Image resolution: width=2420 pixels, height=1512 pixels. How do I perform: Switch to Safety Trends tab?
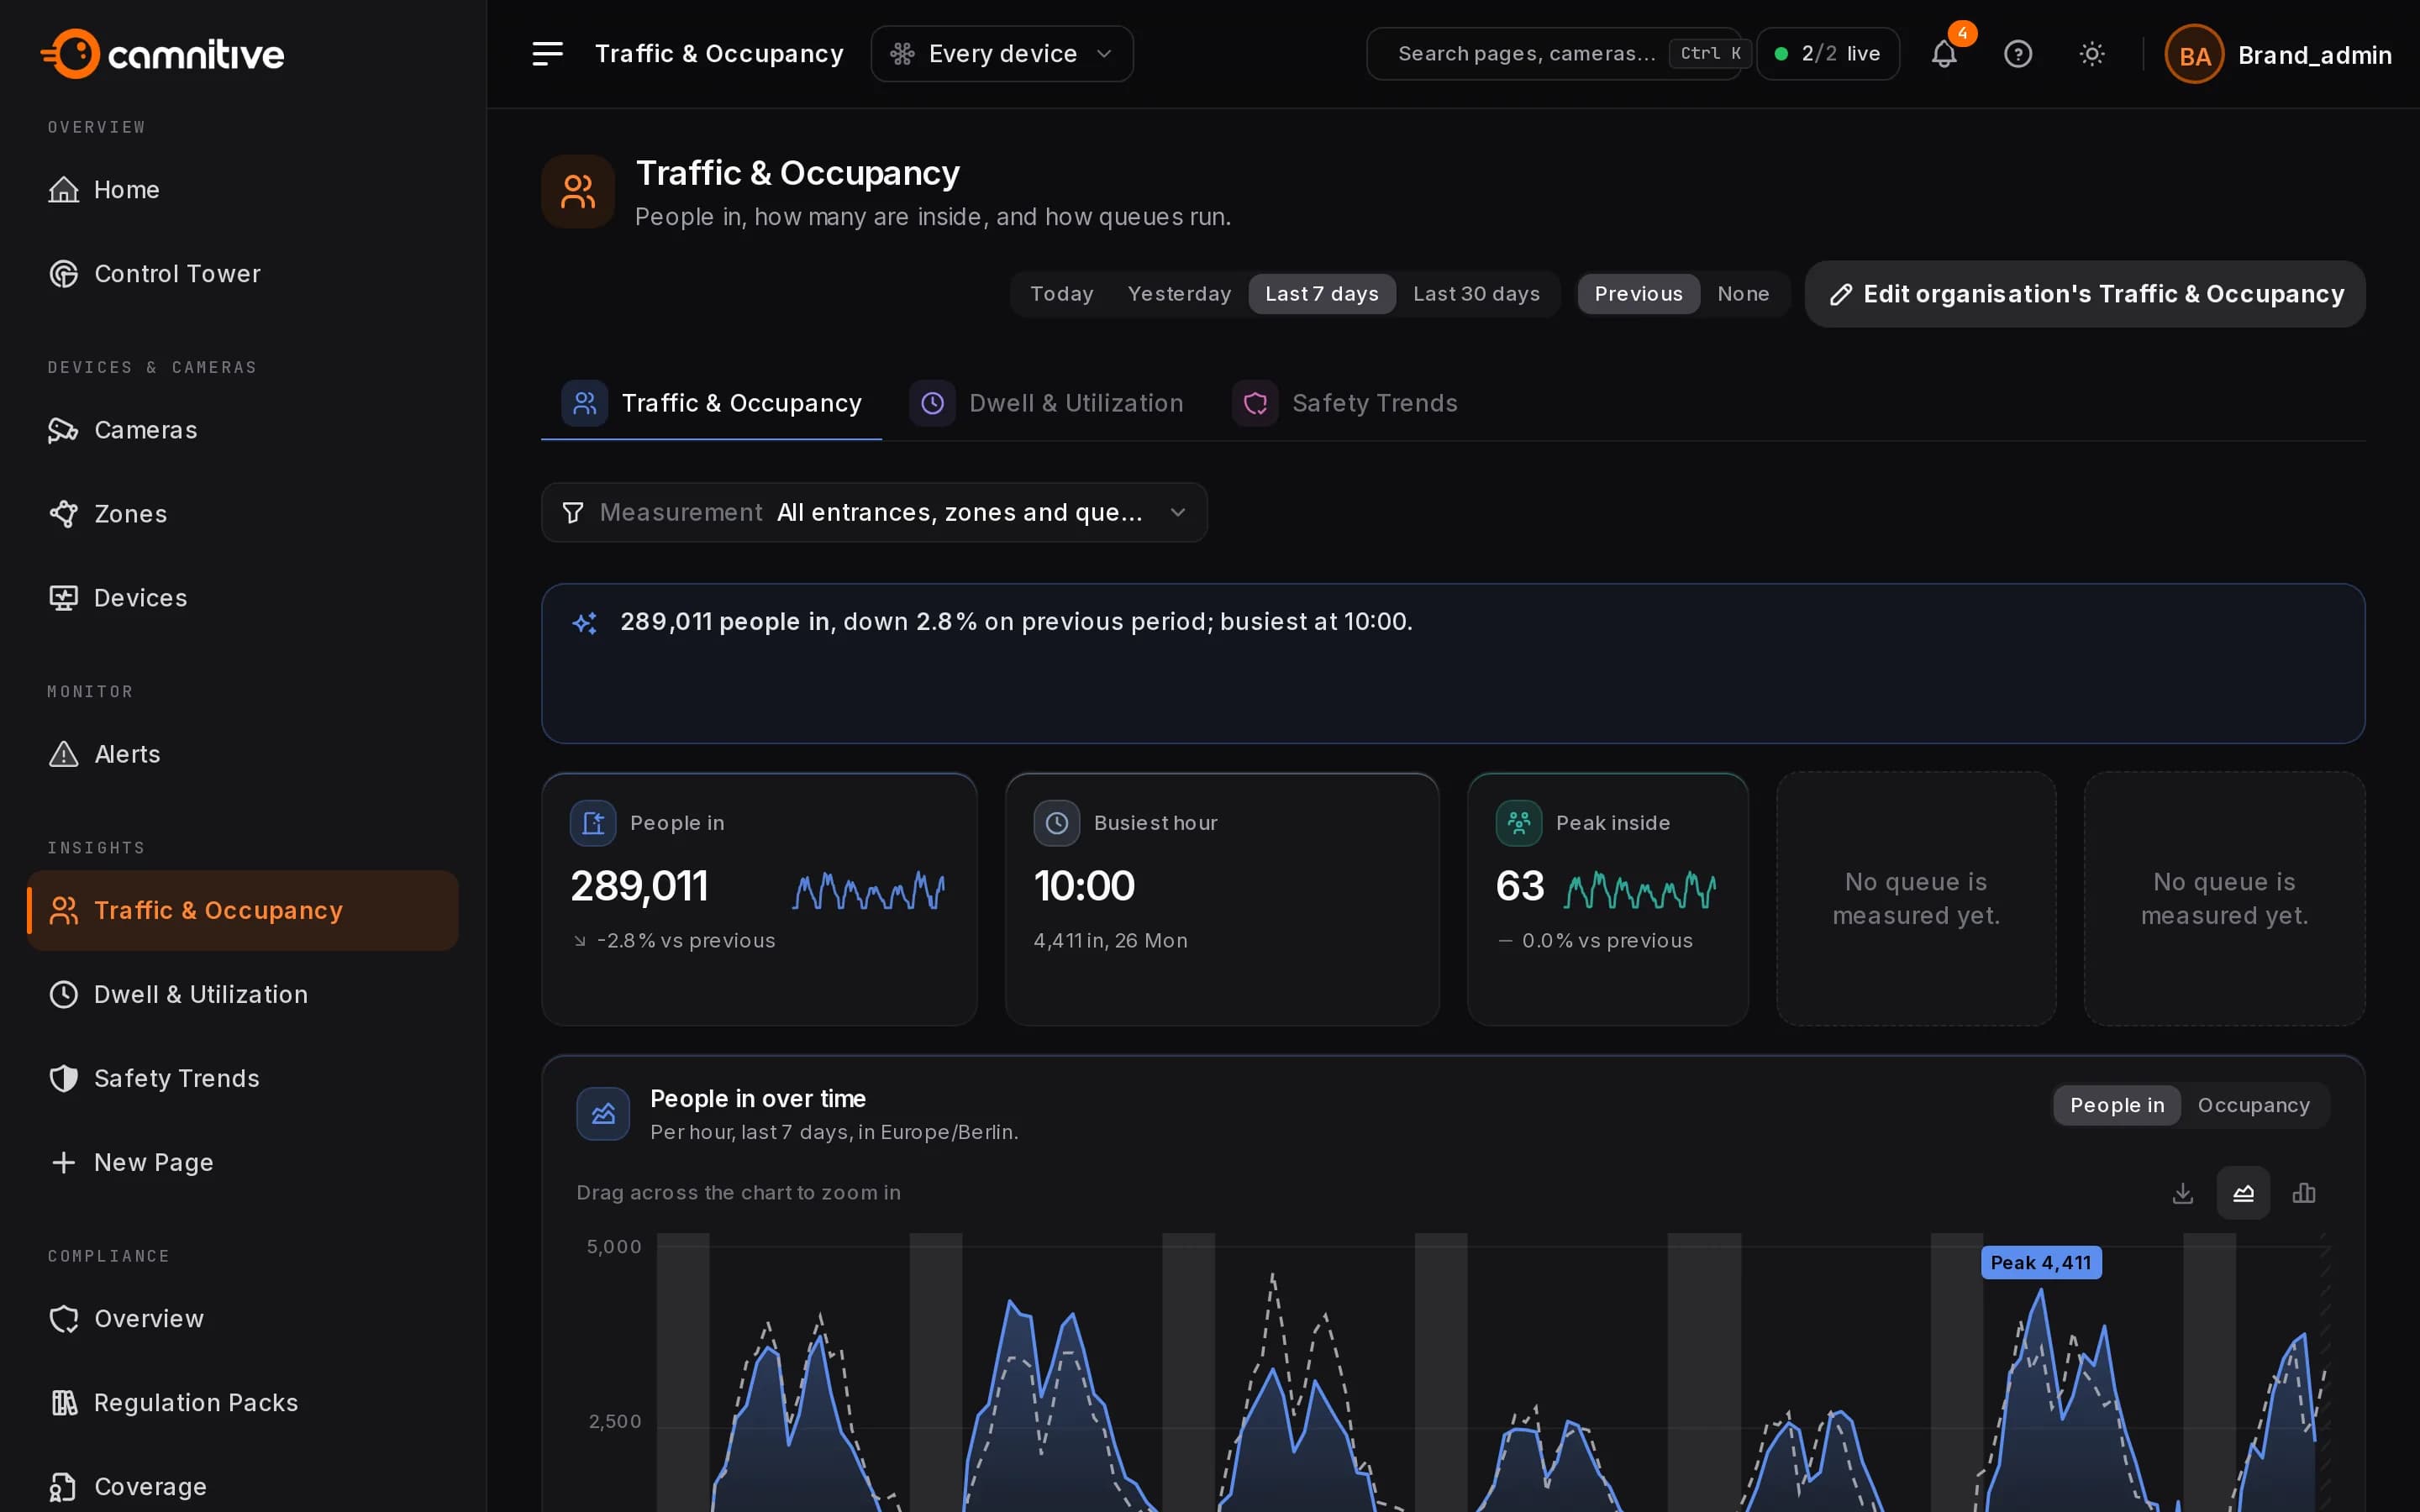coord(1345,403)
